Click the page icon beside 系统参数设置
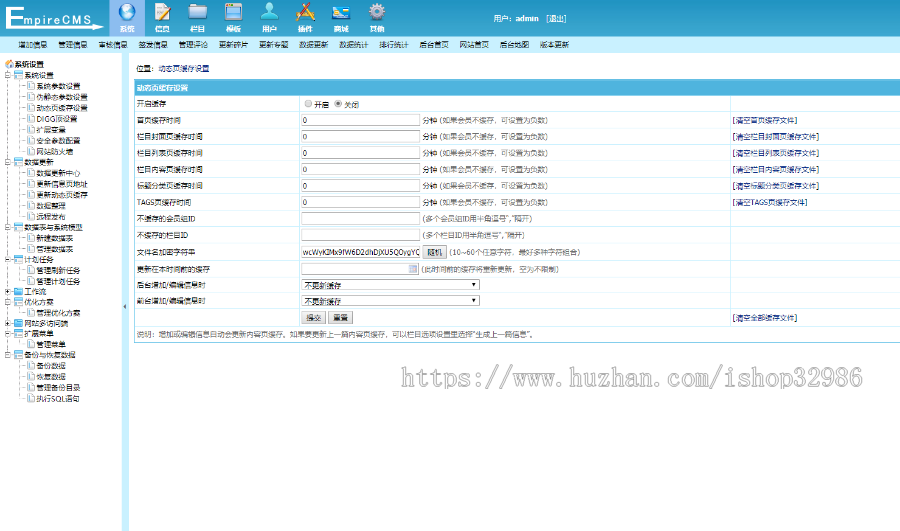 [31, 86]
